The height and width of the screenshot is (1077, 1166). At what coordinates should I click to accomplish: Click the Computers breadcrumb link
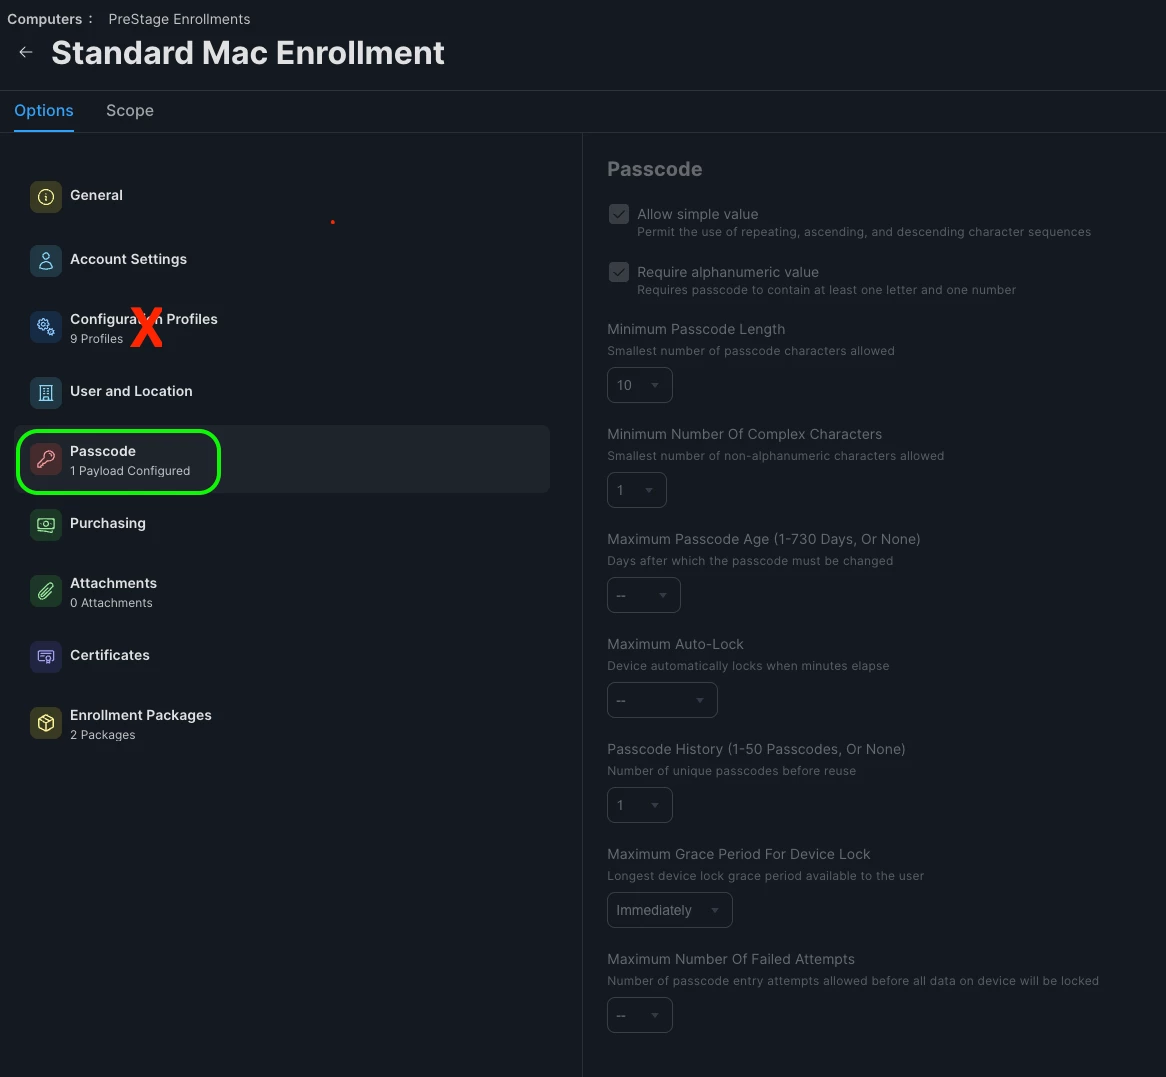[45, 19]
